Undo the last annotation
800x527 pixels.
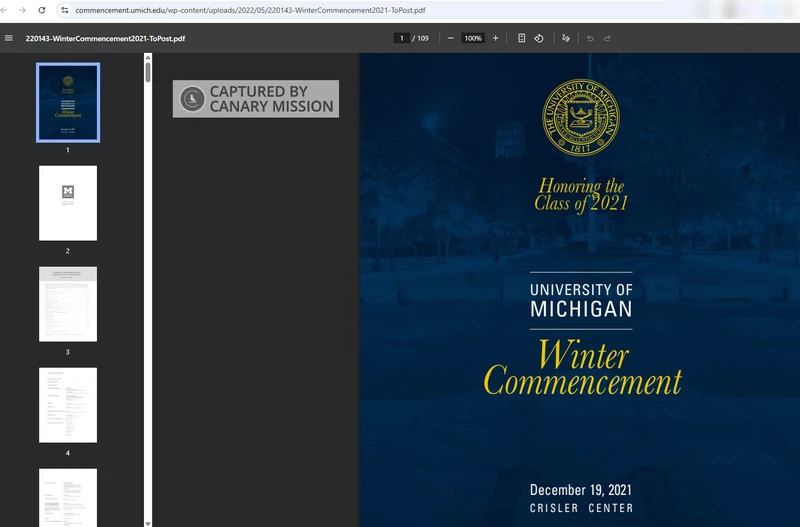click(x=590, y=38)
